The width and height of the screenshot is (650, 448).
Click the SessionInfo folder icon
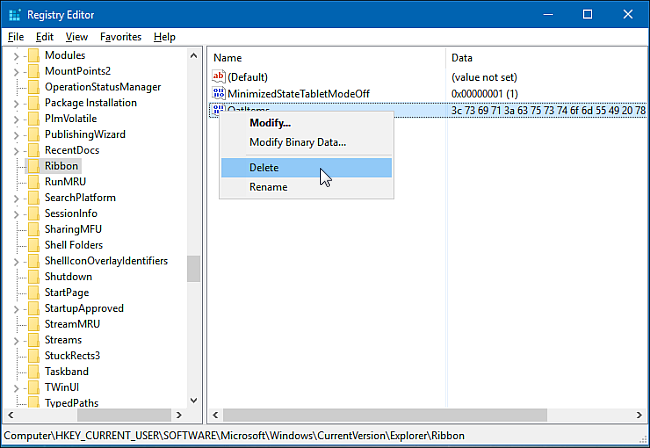(x=34, y=214)
